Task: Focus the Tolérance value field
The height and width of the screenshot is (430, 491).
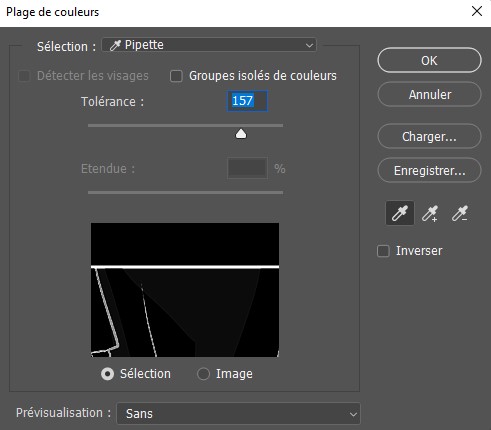Action: [x=247, y=101]
